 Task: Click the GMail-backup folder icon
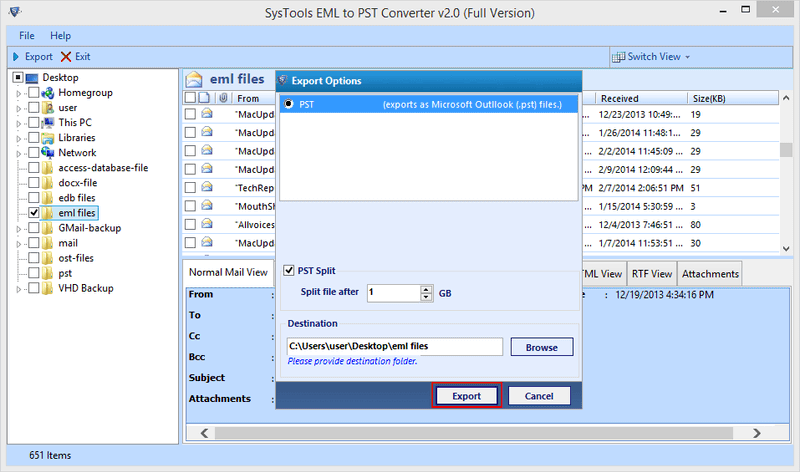48,228
